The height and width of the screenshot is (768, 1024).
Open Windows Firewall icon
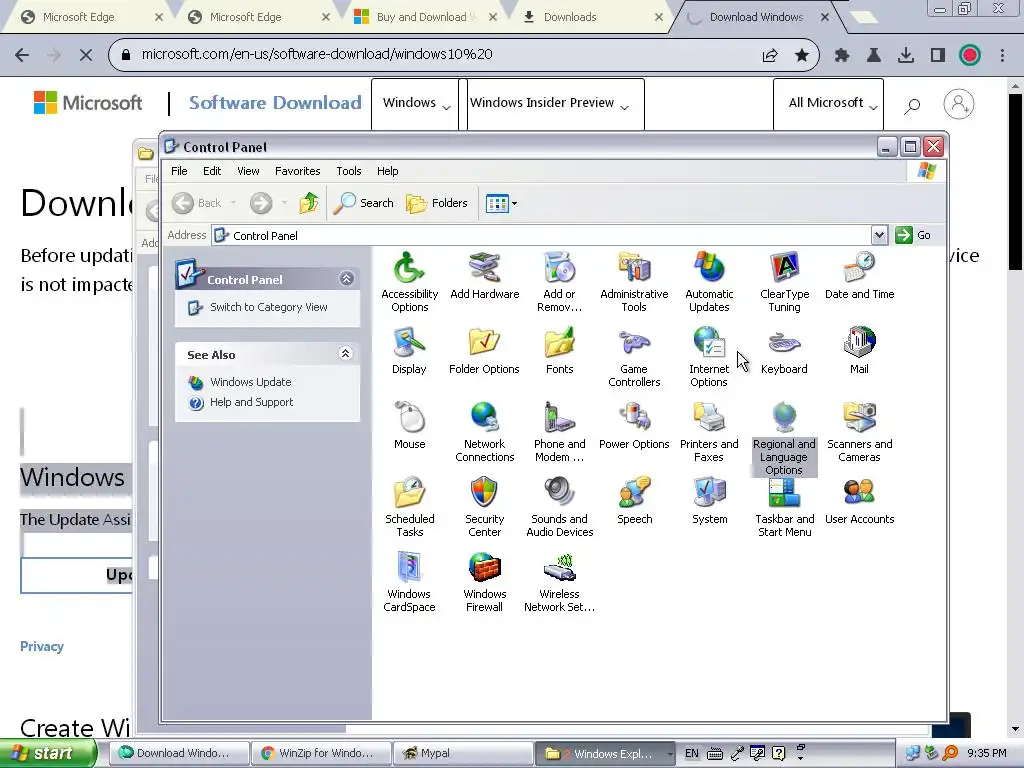(x=485, y=583)
